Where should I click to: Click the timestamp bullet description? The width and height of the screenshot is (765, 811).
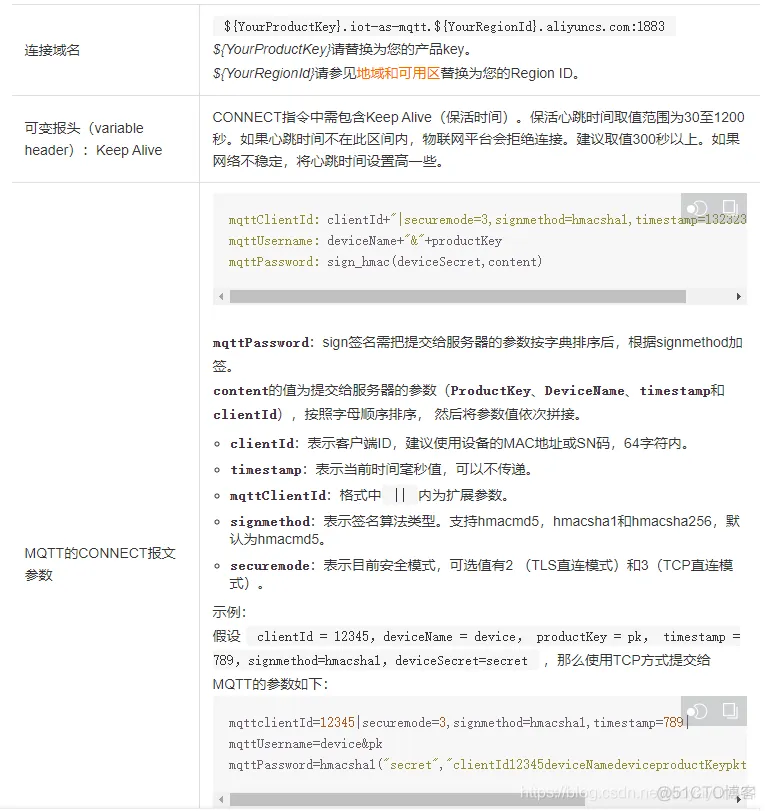[x=381, y=470]
